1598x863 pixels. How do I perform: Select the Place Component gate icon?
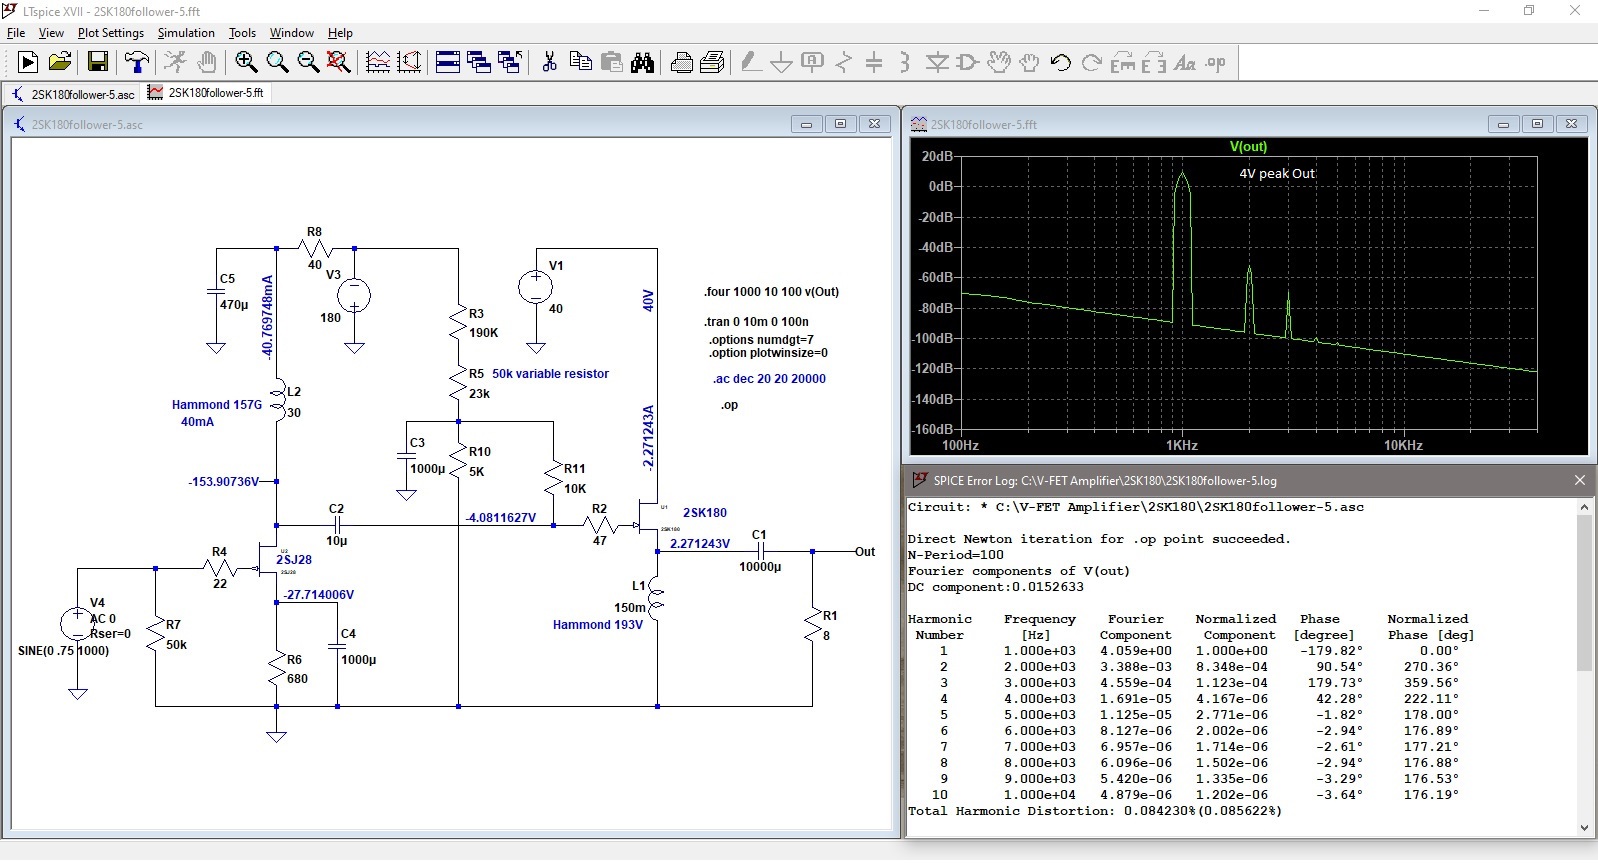pos(967,62)
